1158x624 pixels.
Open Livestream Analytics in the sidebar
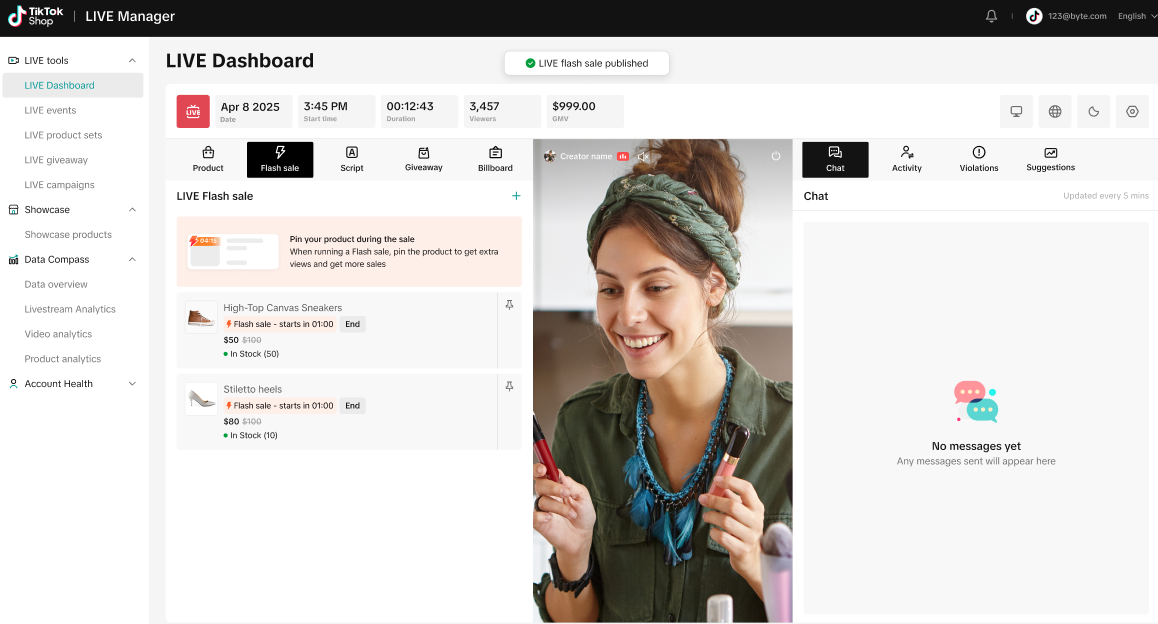pyautogui.click(x=70, y=309)
